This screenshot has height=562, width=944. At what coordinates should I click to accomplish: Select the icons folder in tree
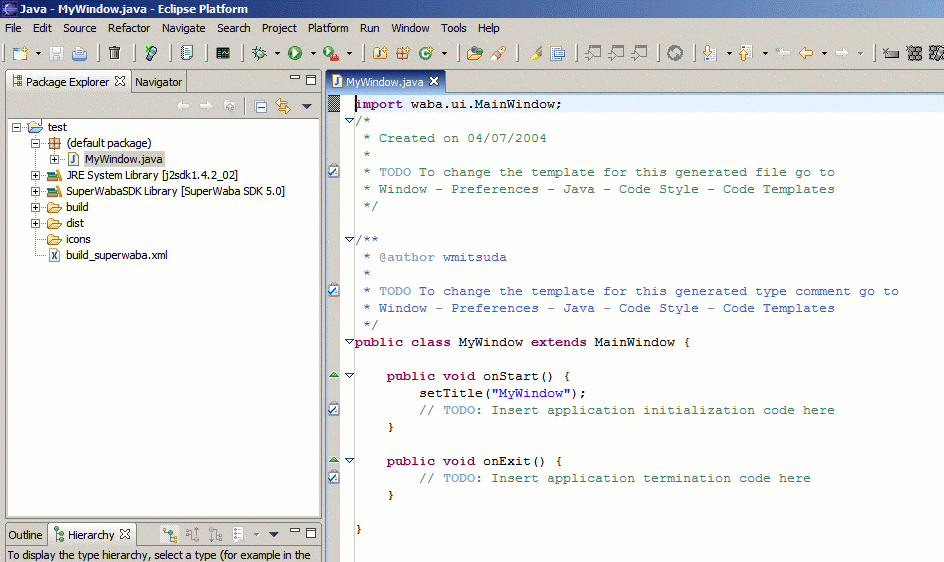pos(78,239)
